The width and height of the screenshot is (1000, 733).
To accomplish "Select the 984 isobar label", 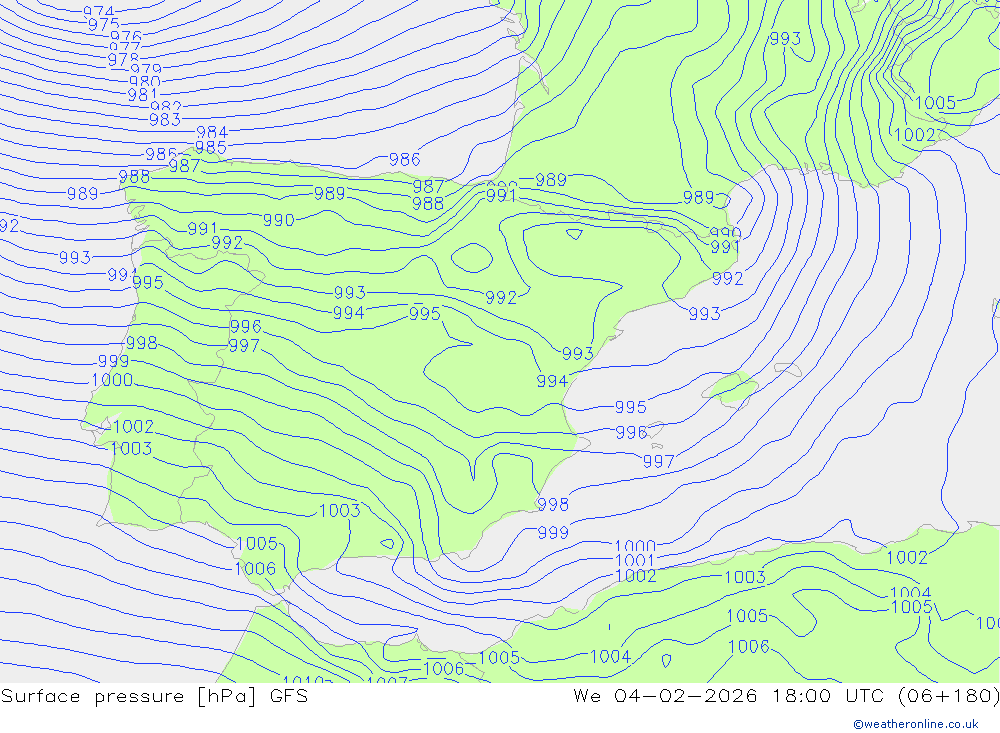I will 212,132.
